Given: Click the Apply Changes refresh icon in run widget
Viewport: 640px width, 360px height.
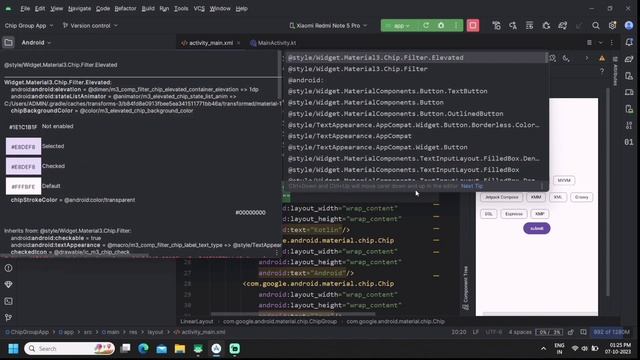Looking at the screenshot, I should [426, 25].
